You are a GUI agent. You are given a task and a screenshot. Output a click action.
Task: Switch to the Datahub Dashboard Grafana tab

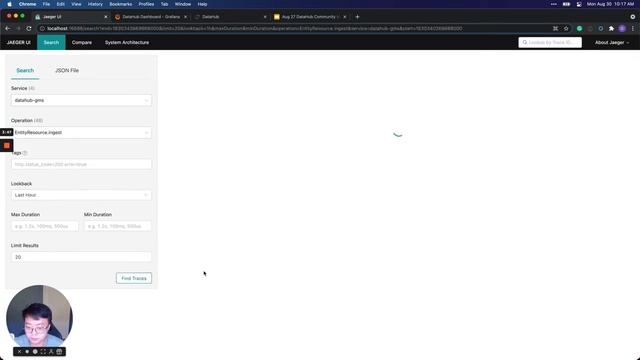click(151, 17)
